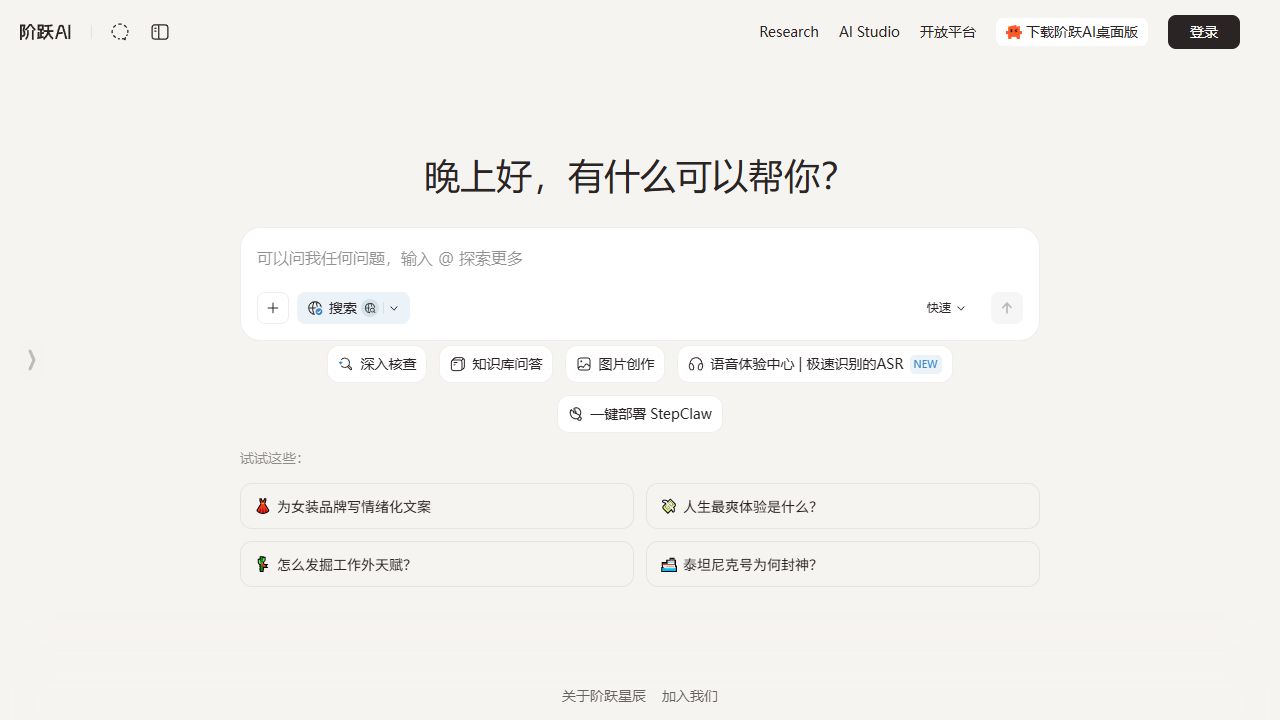Try the 人生最爽体验是什么? suggestion
1280x720 pixels.
point(843,506)
